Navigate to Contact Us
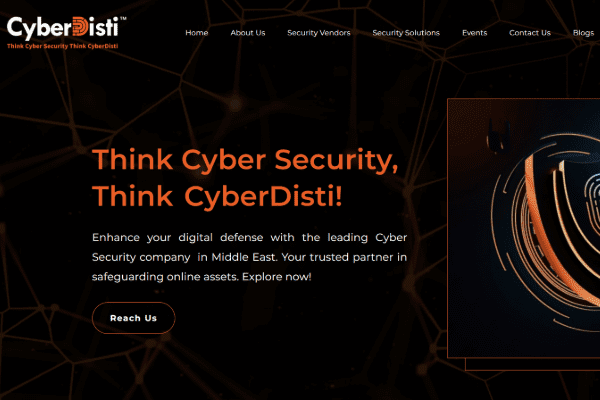 pyautogui.click(x=530, y=33)
